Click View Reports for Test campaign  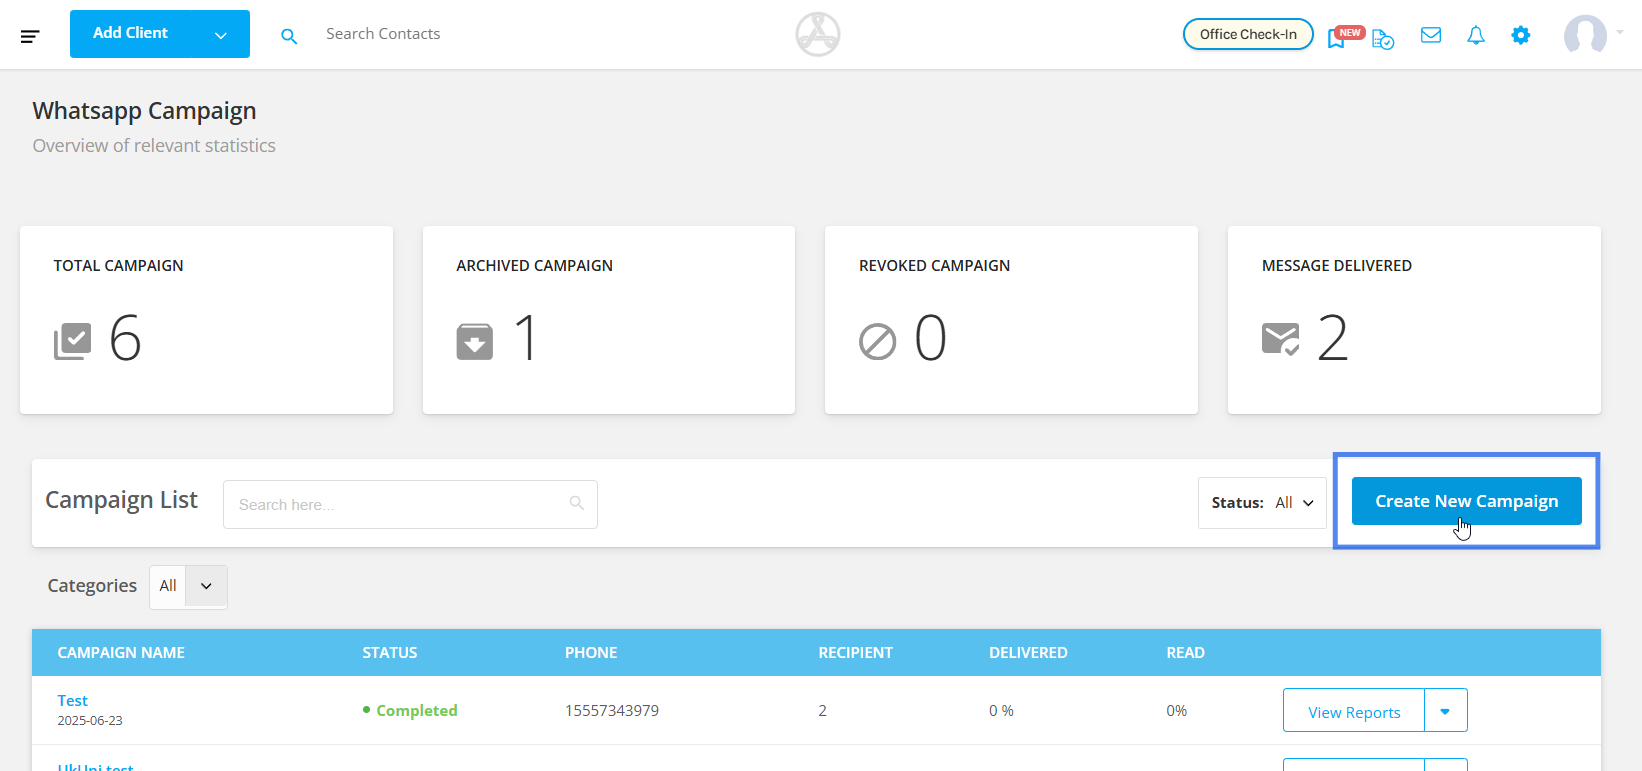[1354, 712]
